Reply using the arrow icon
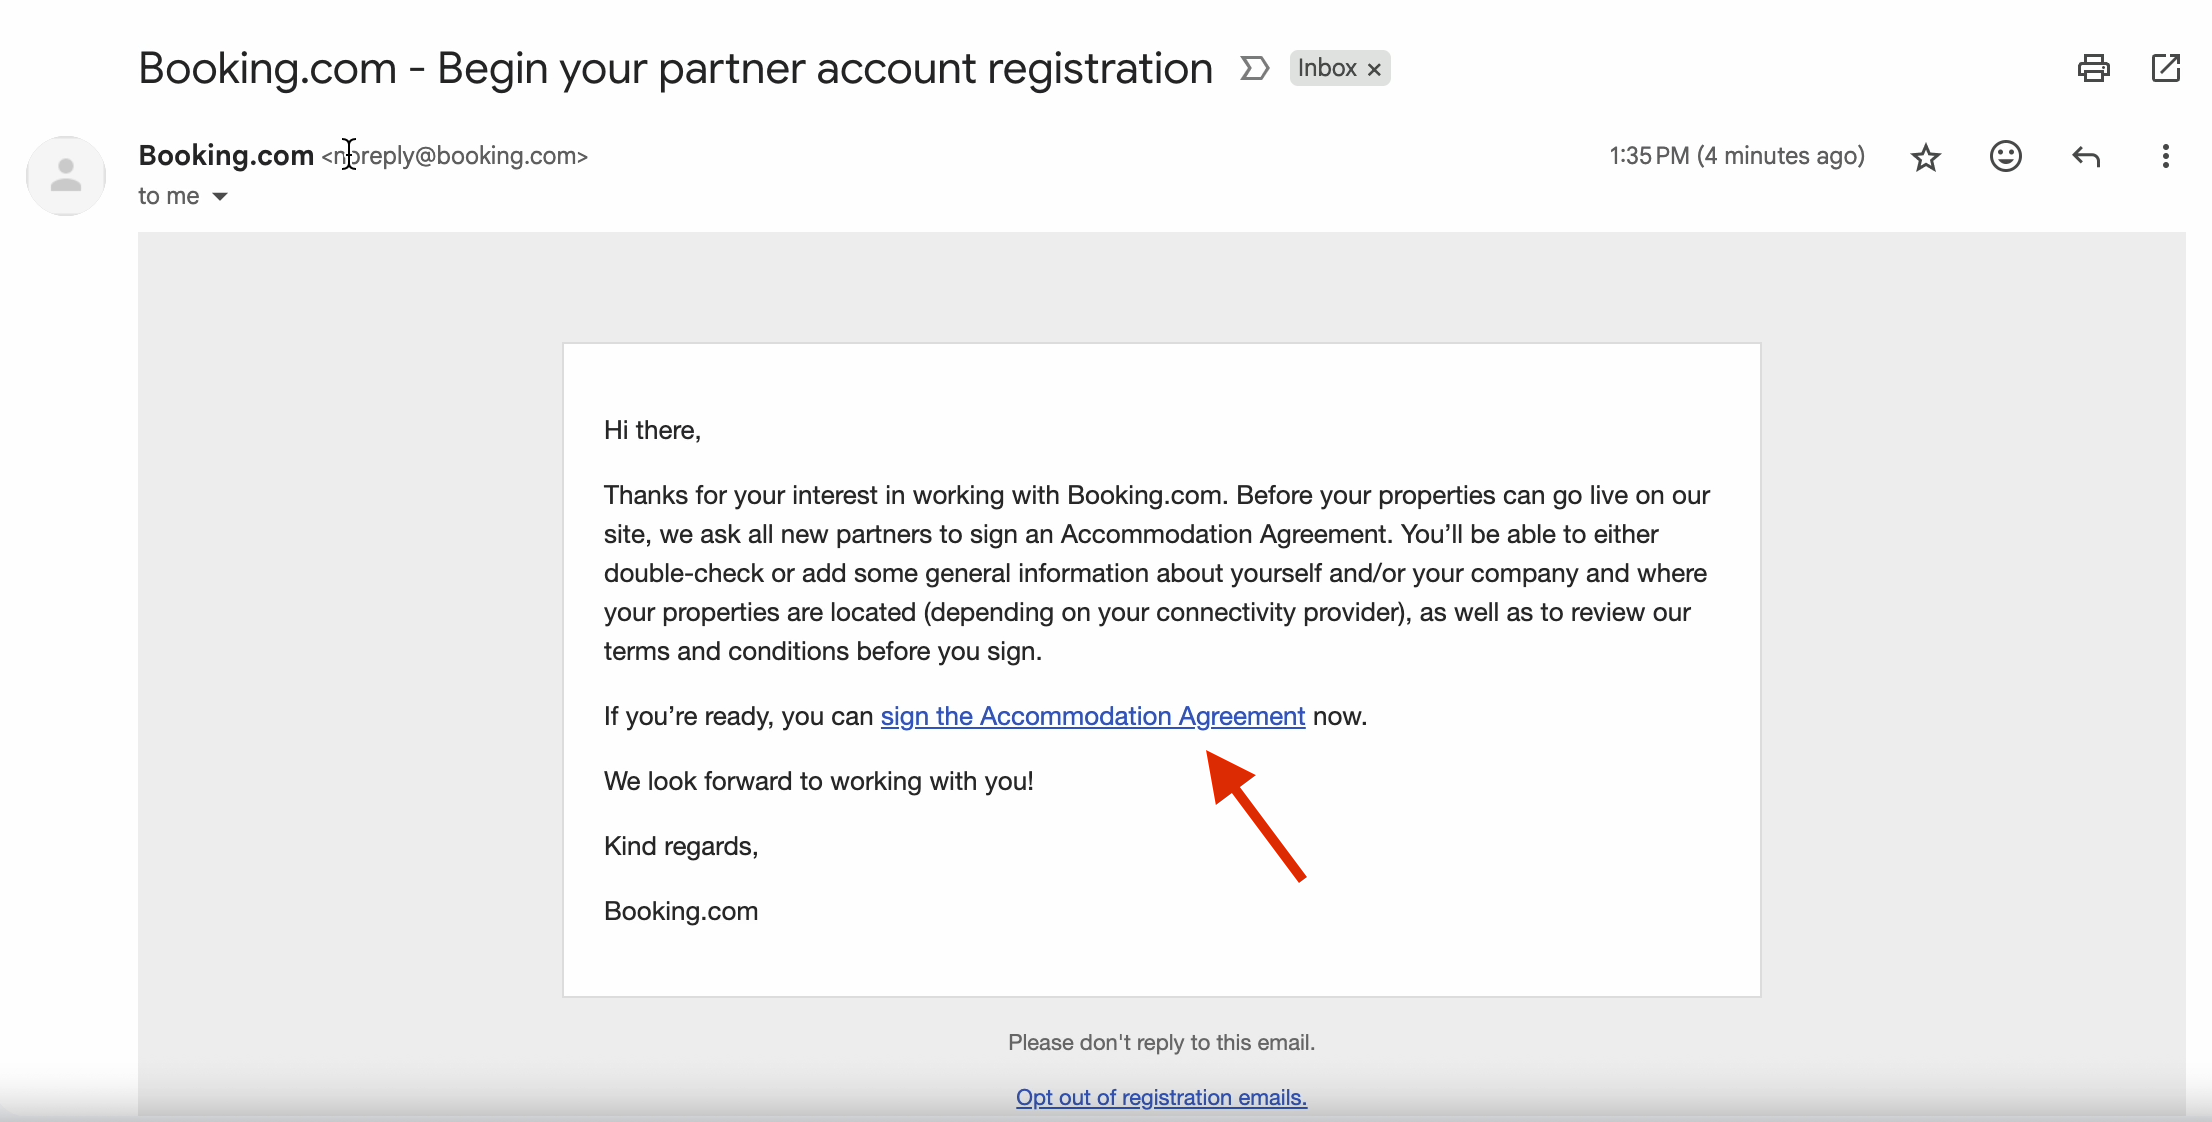The height and width of the screenshot is (1122, 2212). click(x=2086, y=156)
